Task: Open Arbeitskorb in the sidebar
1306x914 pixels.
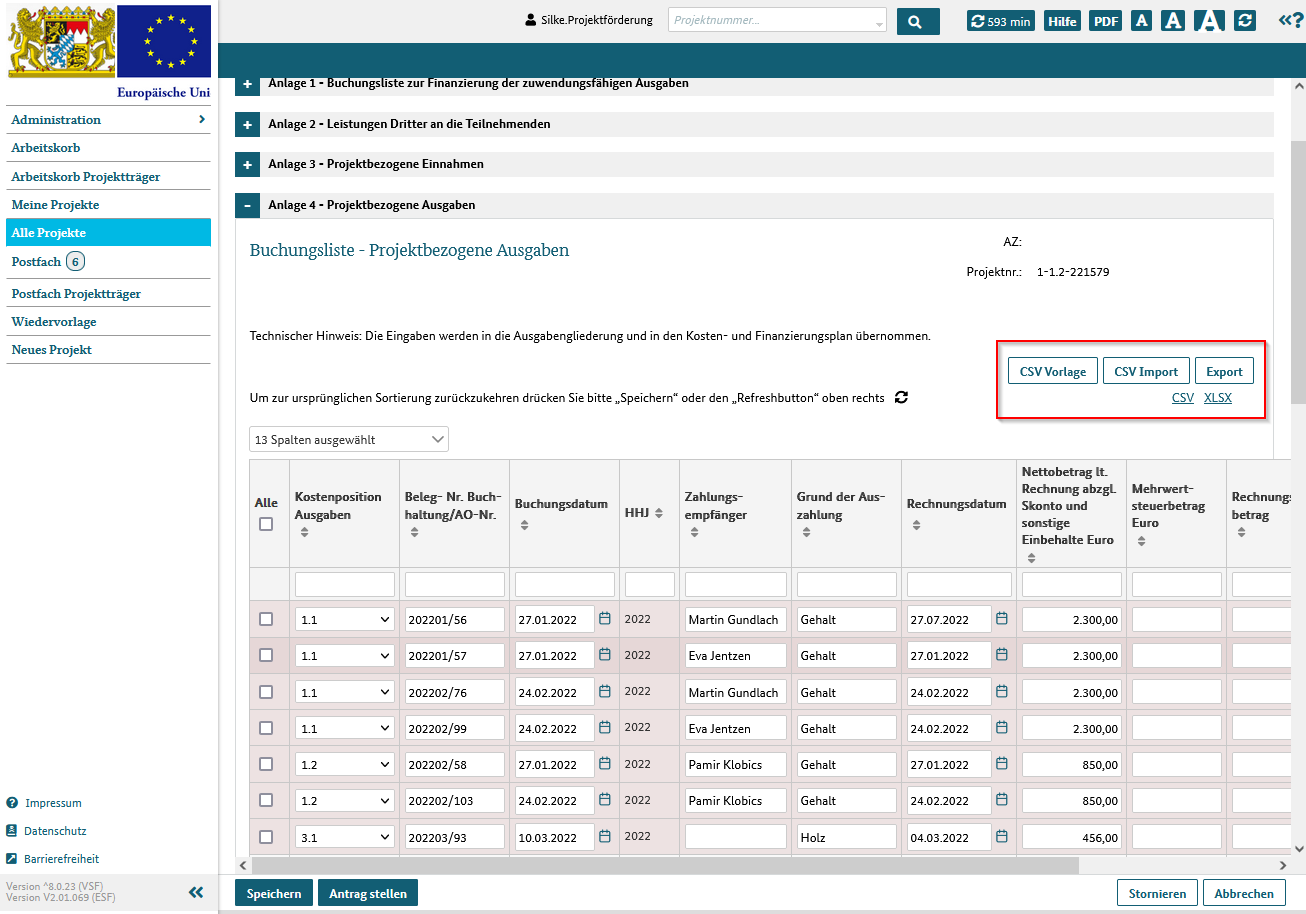Action: 108,147
